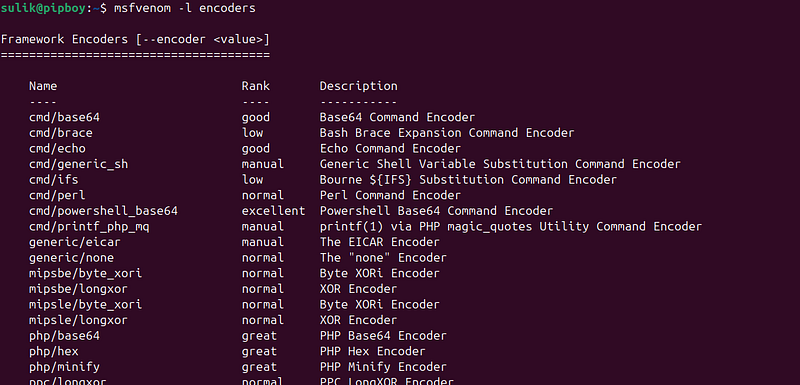Select the cmd/generic_sh encoder name
This screenshot has width=800, height=385.
tap(79, 164)
